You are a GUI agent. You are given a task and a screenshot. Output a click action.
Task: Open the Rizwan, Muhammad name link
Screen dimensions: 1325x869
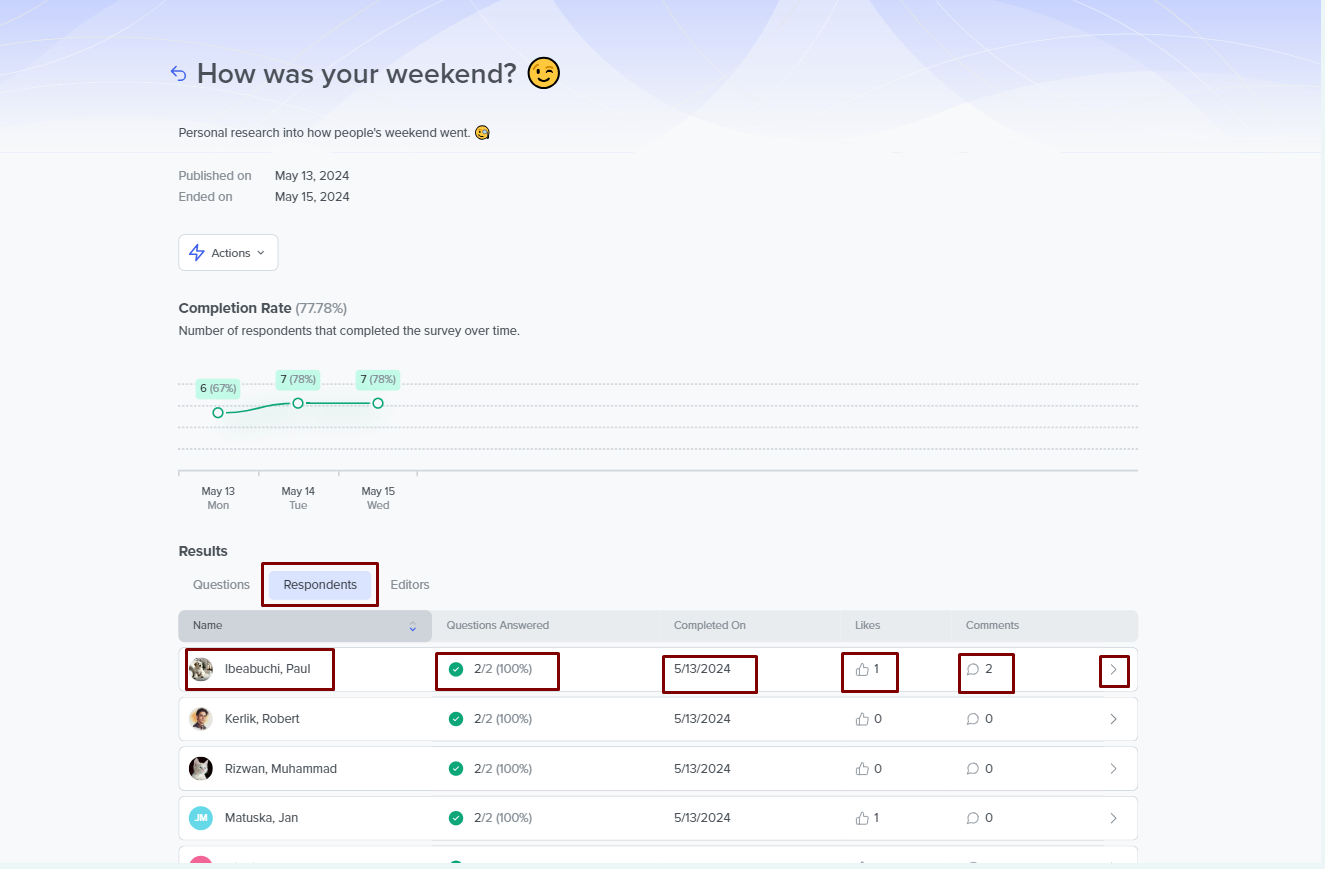click(x=280, y=769)
